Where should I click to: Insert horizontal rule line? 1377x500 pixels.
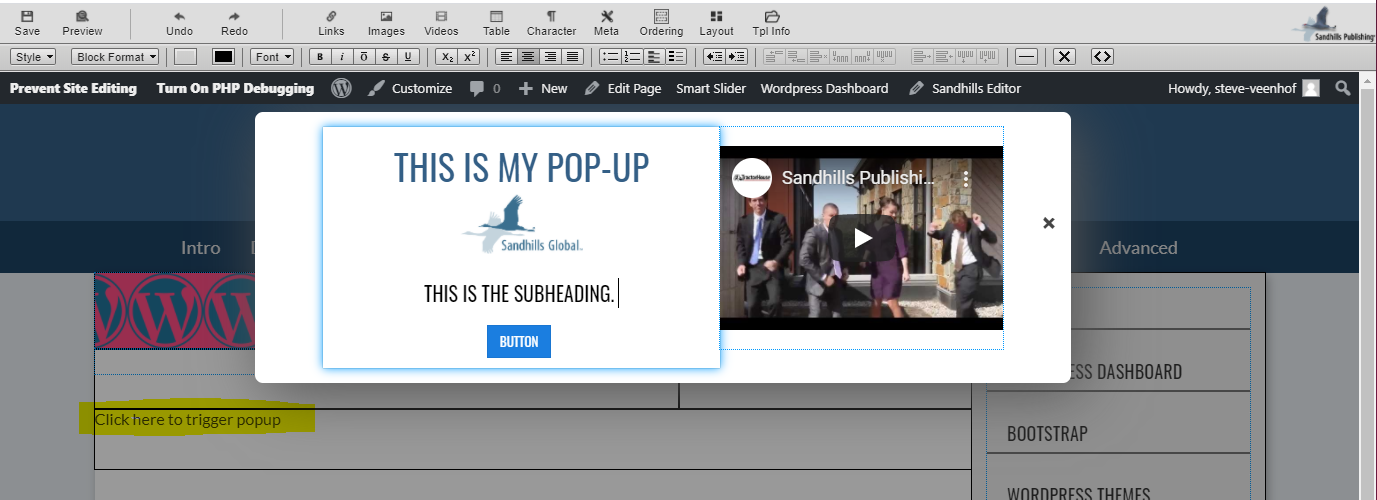coord(1026,57)
